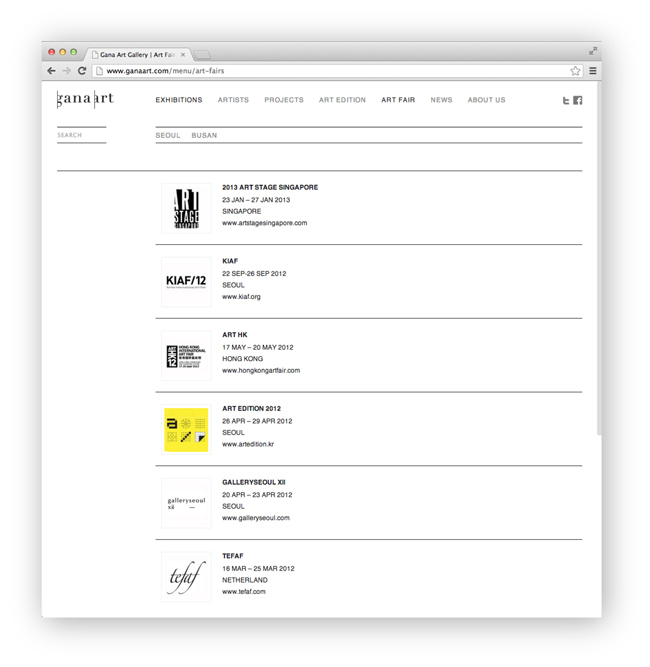Open Gana Art Facebook icon

point(577,100)
